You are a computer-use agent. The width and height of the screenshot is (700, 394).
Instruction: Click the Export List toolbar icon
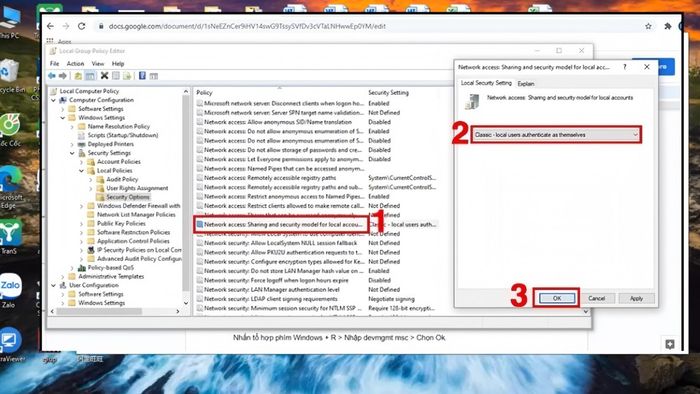(127, 76)
